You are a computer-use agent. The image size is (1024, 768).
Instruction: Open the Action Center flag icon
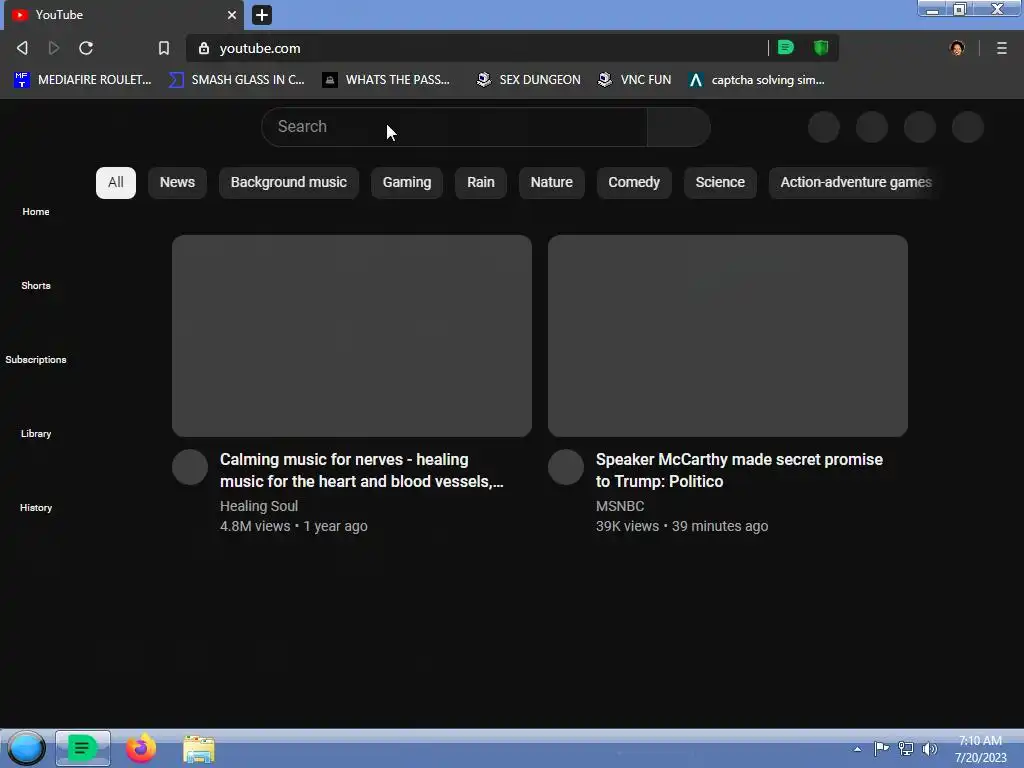click(x=881, y=748)
